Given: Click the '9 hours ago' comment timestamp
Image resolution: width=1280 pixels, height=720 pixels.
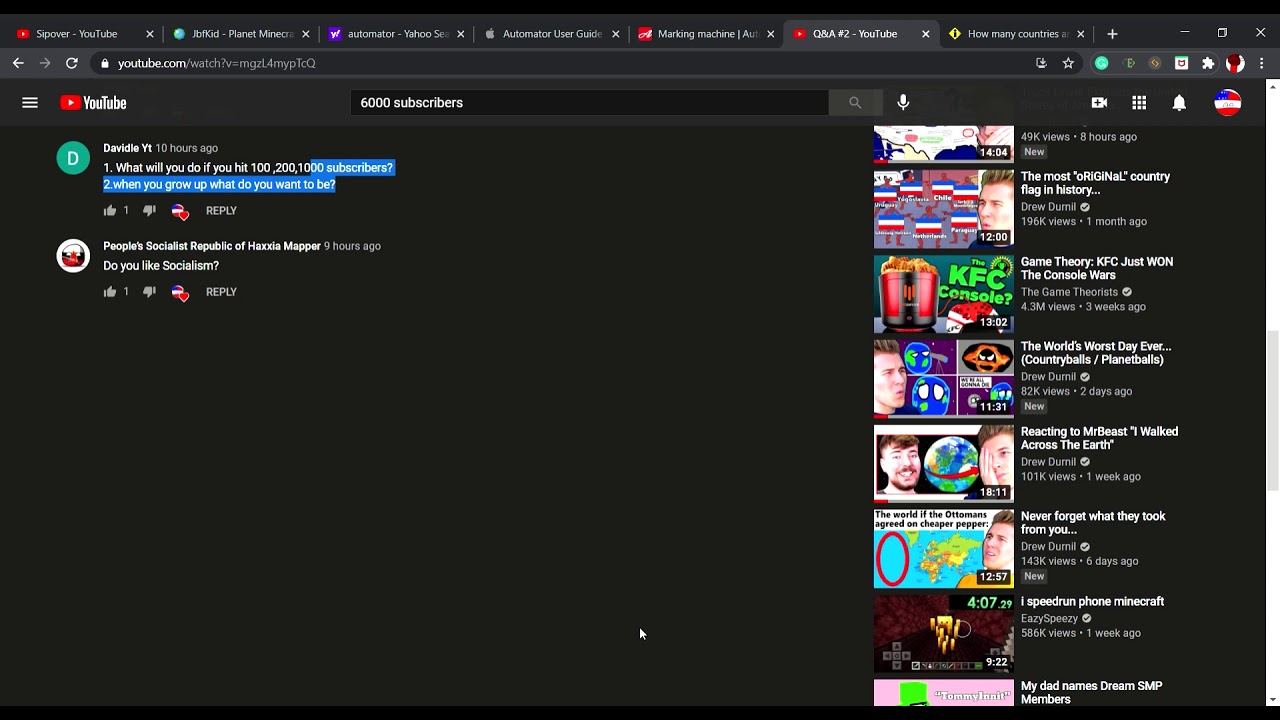Looking at the screenshot, I should [352, 246].
